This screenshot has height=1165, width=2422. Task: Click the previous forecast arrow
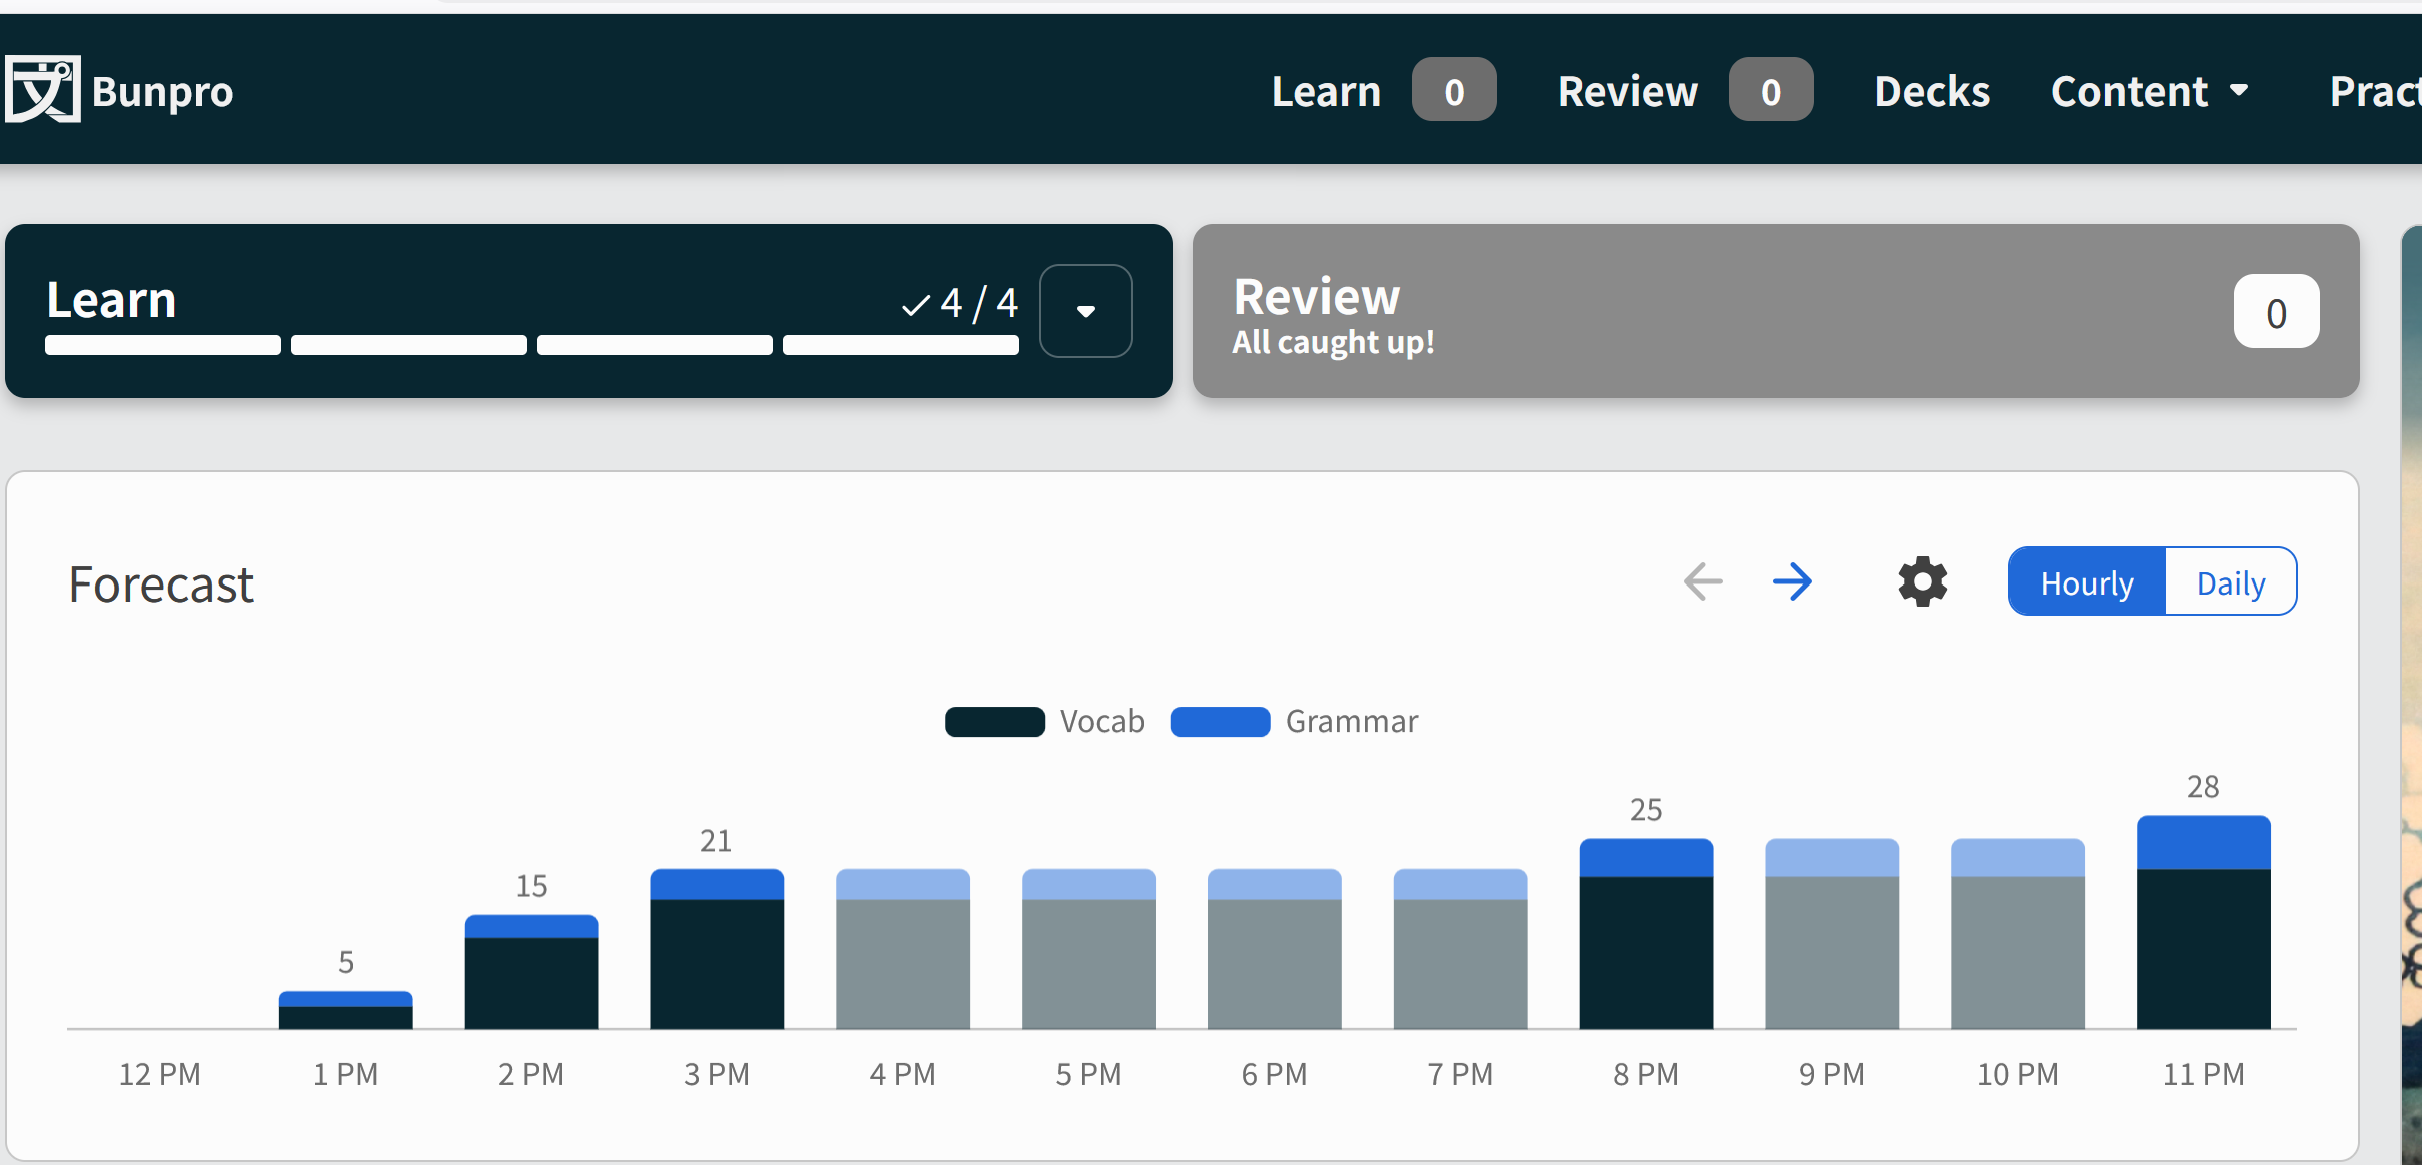pos(1703,582)
